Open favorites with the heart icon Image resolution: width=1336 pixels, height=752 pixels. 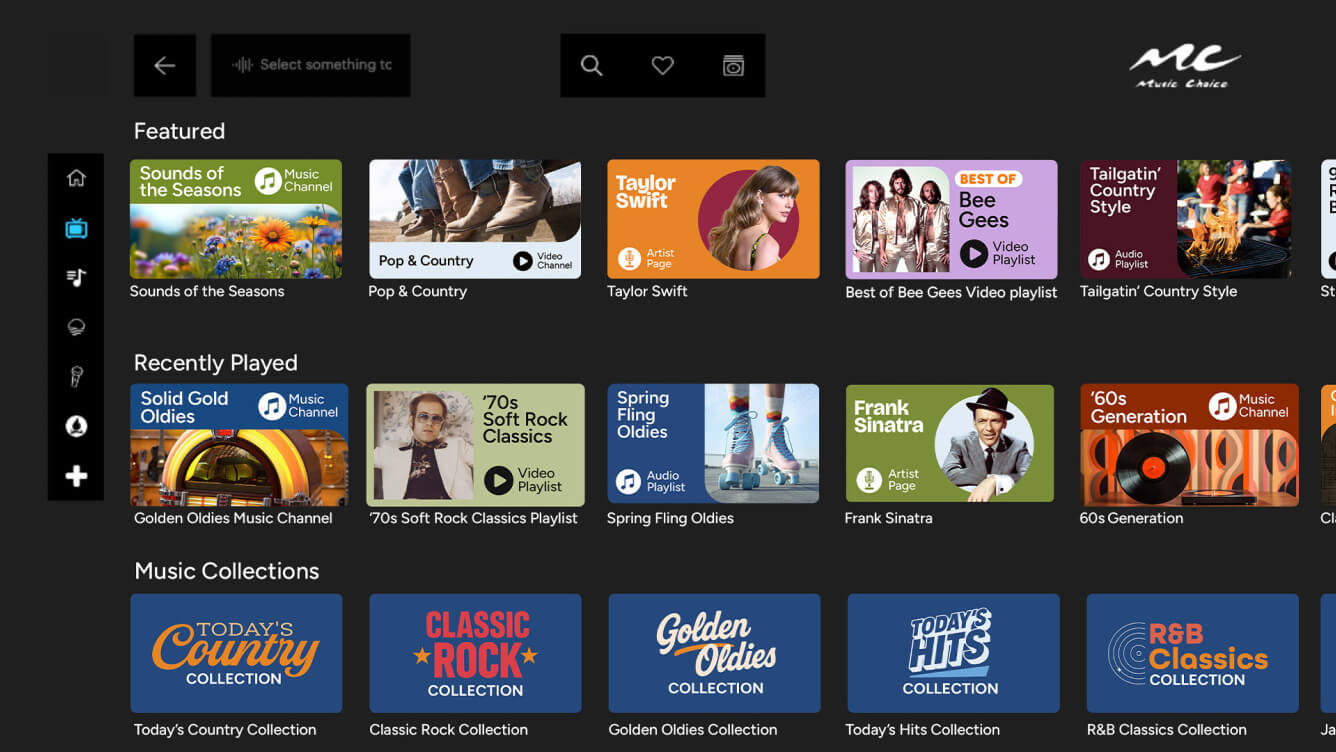tap(662, 66)
